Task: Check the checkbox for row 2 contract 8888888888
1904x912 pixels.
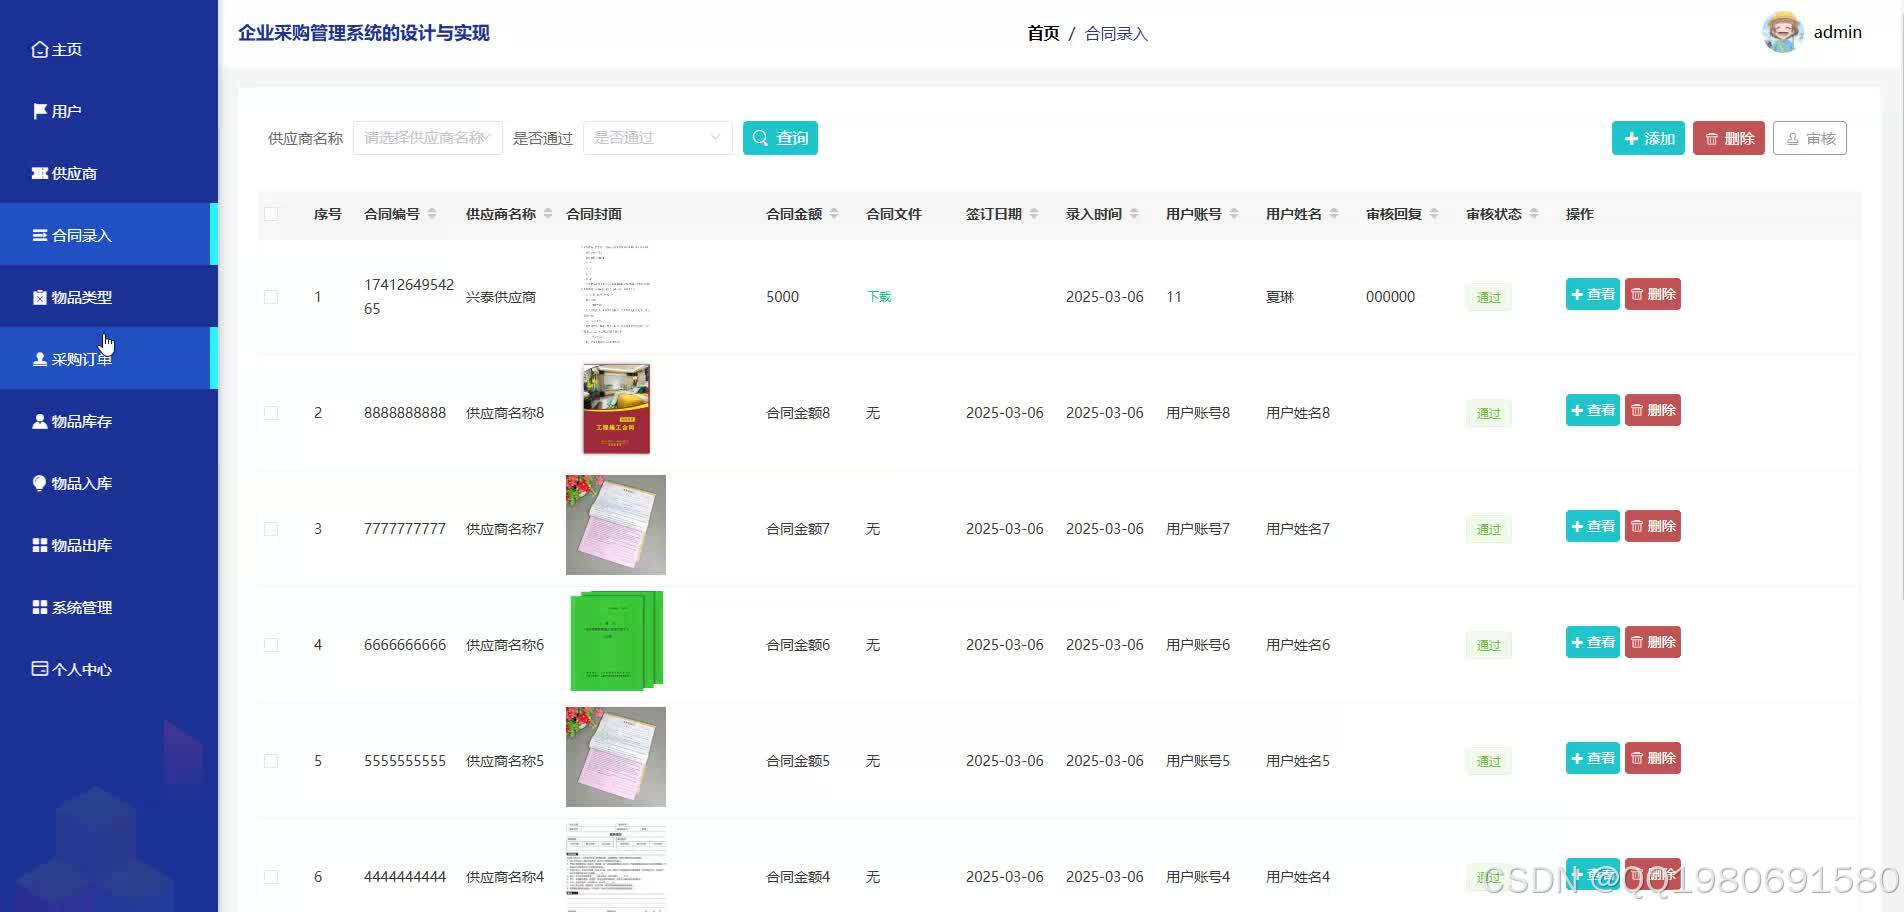Action: click(x=271, y=412)
